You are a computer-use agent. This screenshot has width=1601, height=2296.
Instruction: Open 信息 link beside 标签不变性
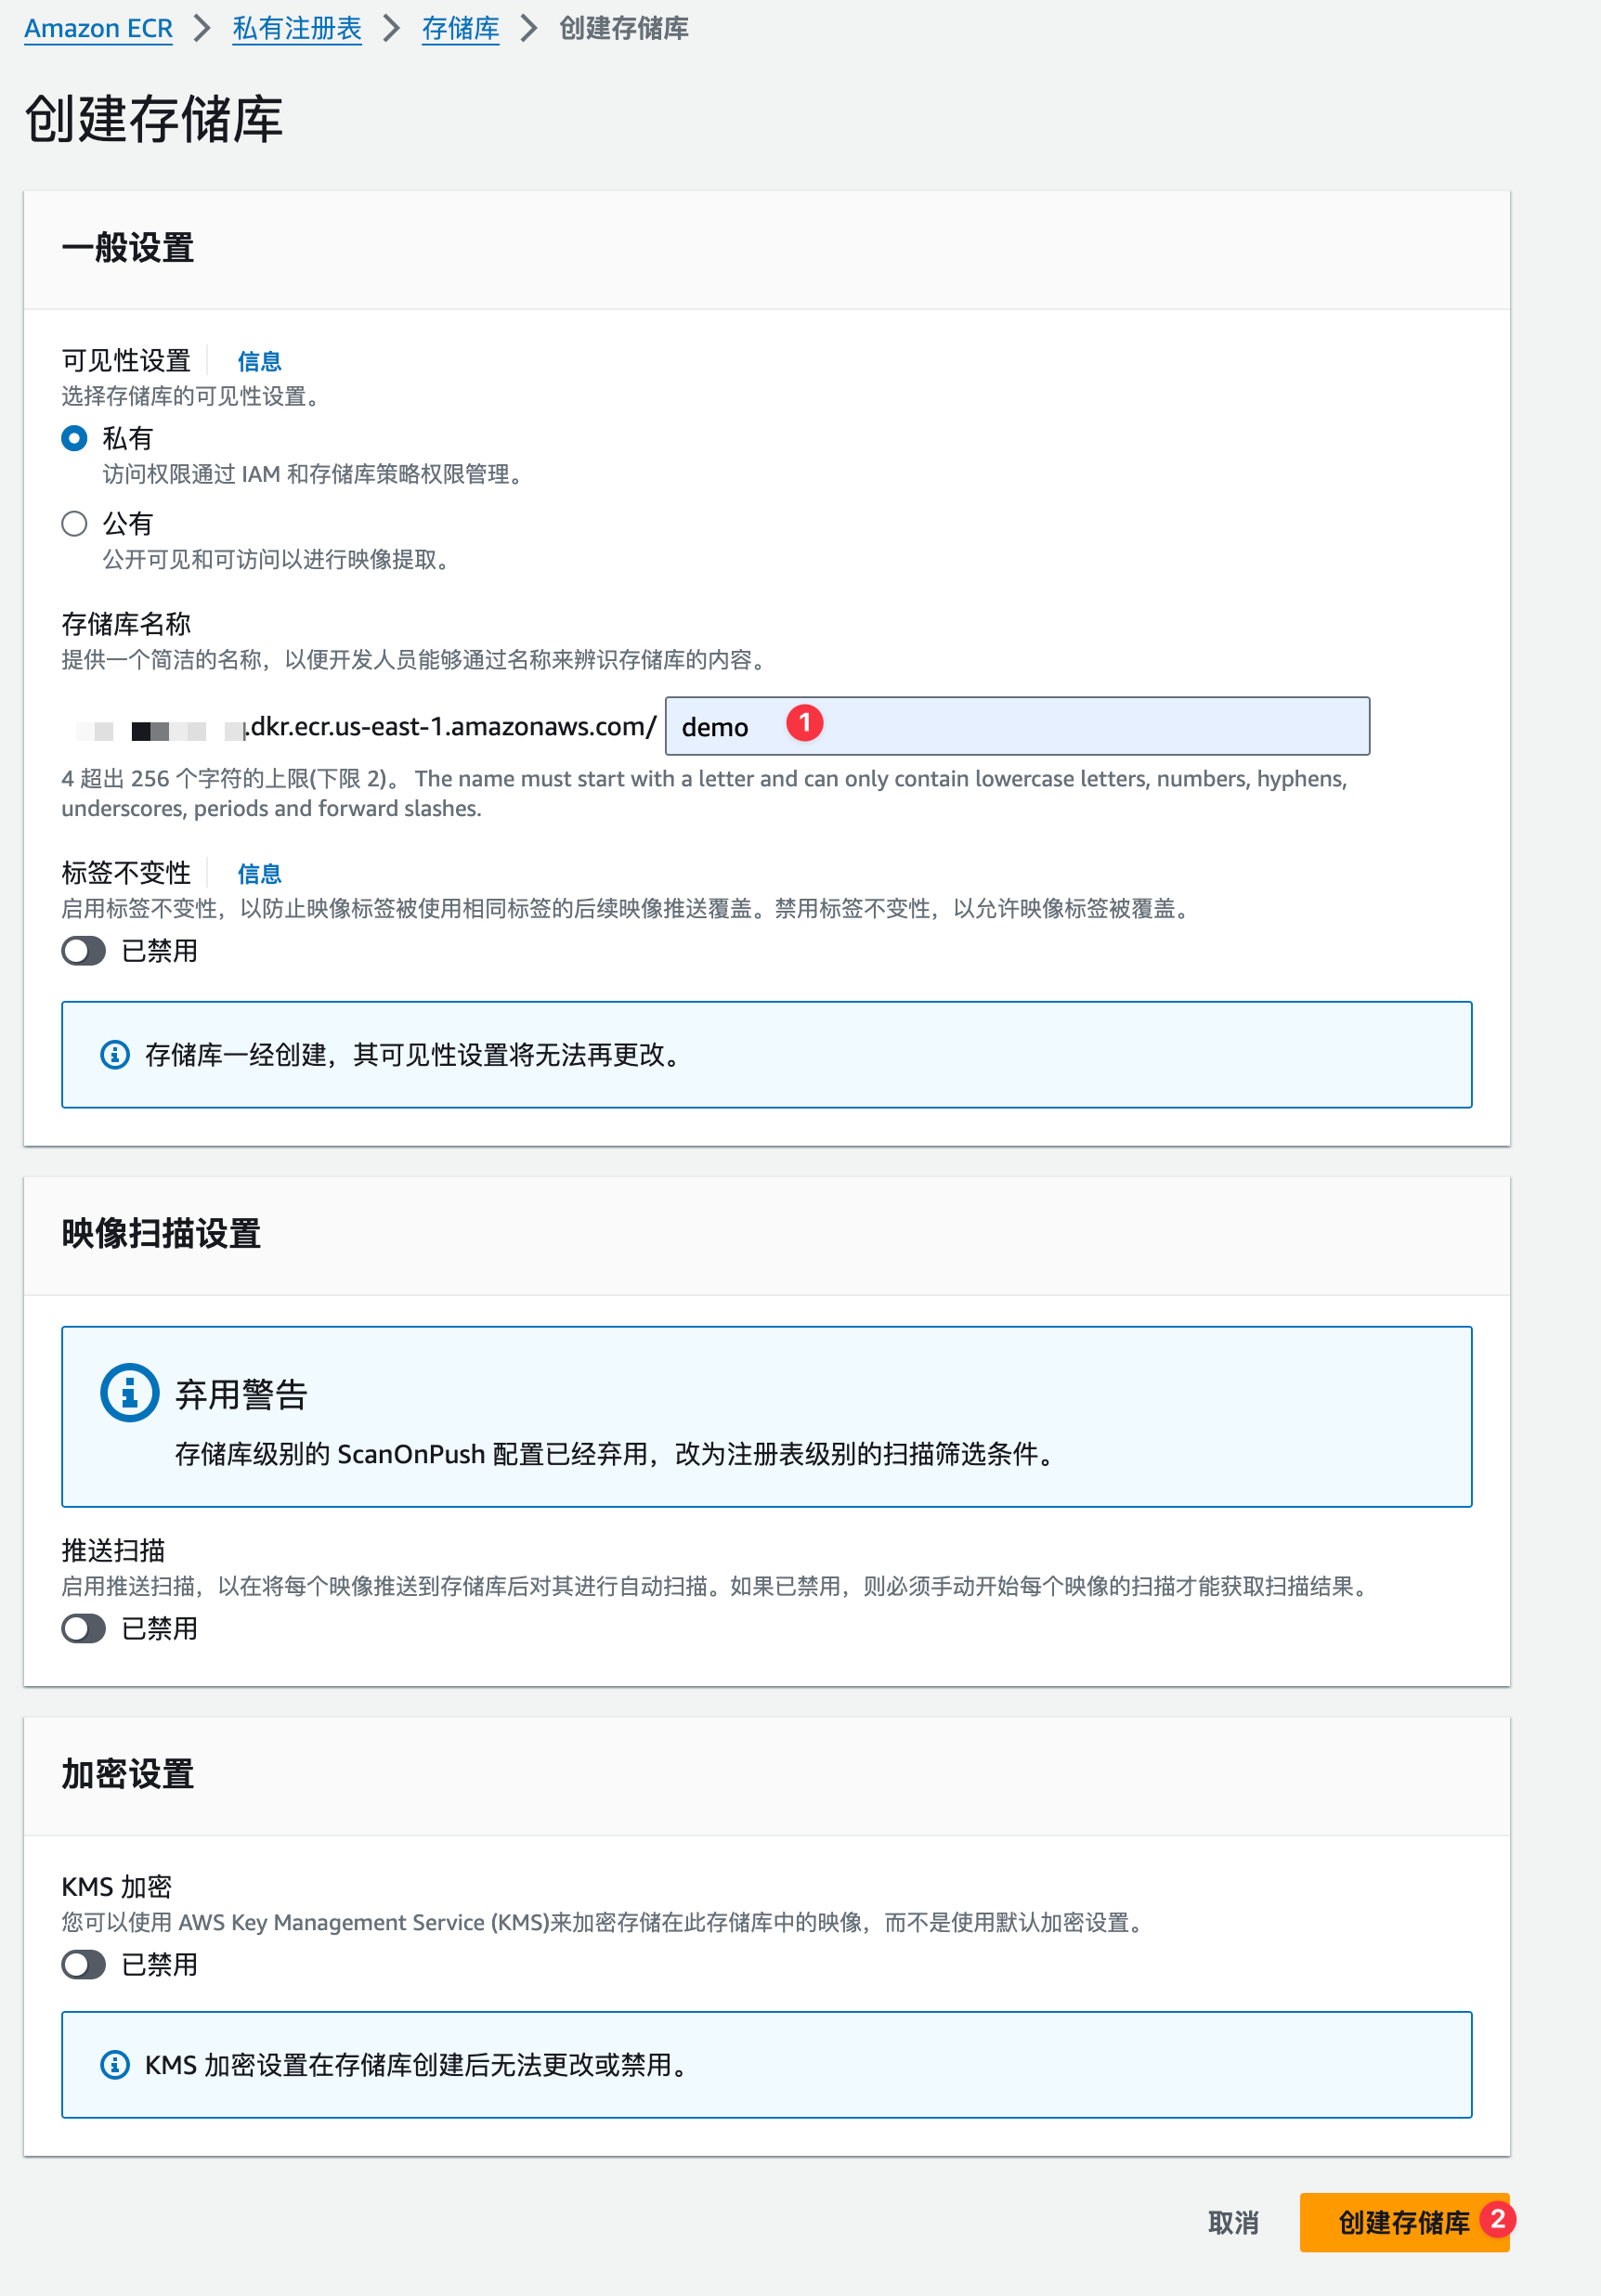click(259, 874)
